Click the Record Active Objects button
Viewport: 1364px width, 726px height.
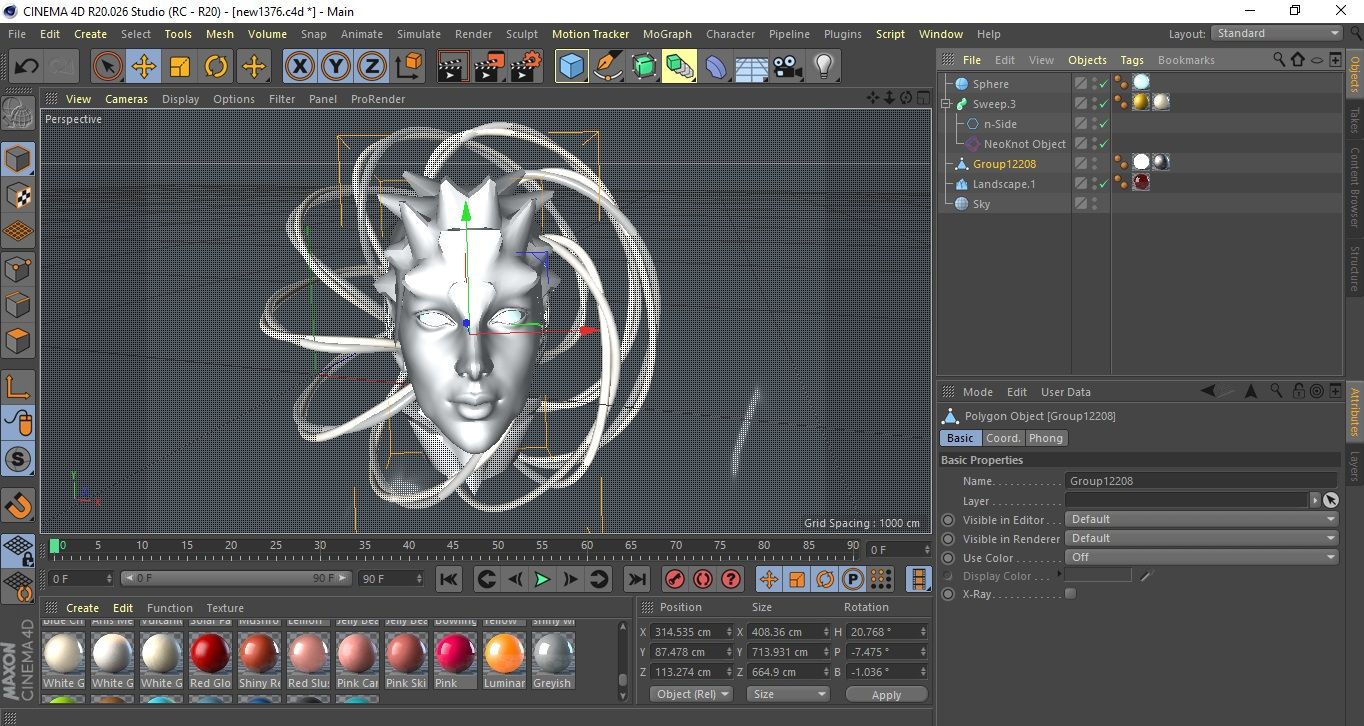675,579
